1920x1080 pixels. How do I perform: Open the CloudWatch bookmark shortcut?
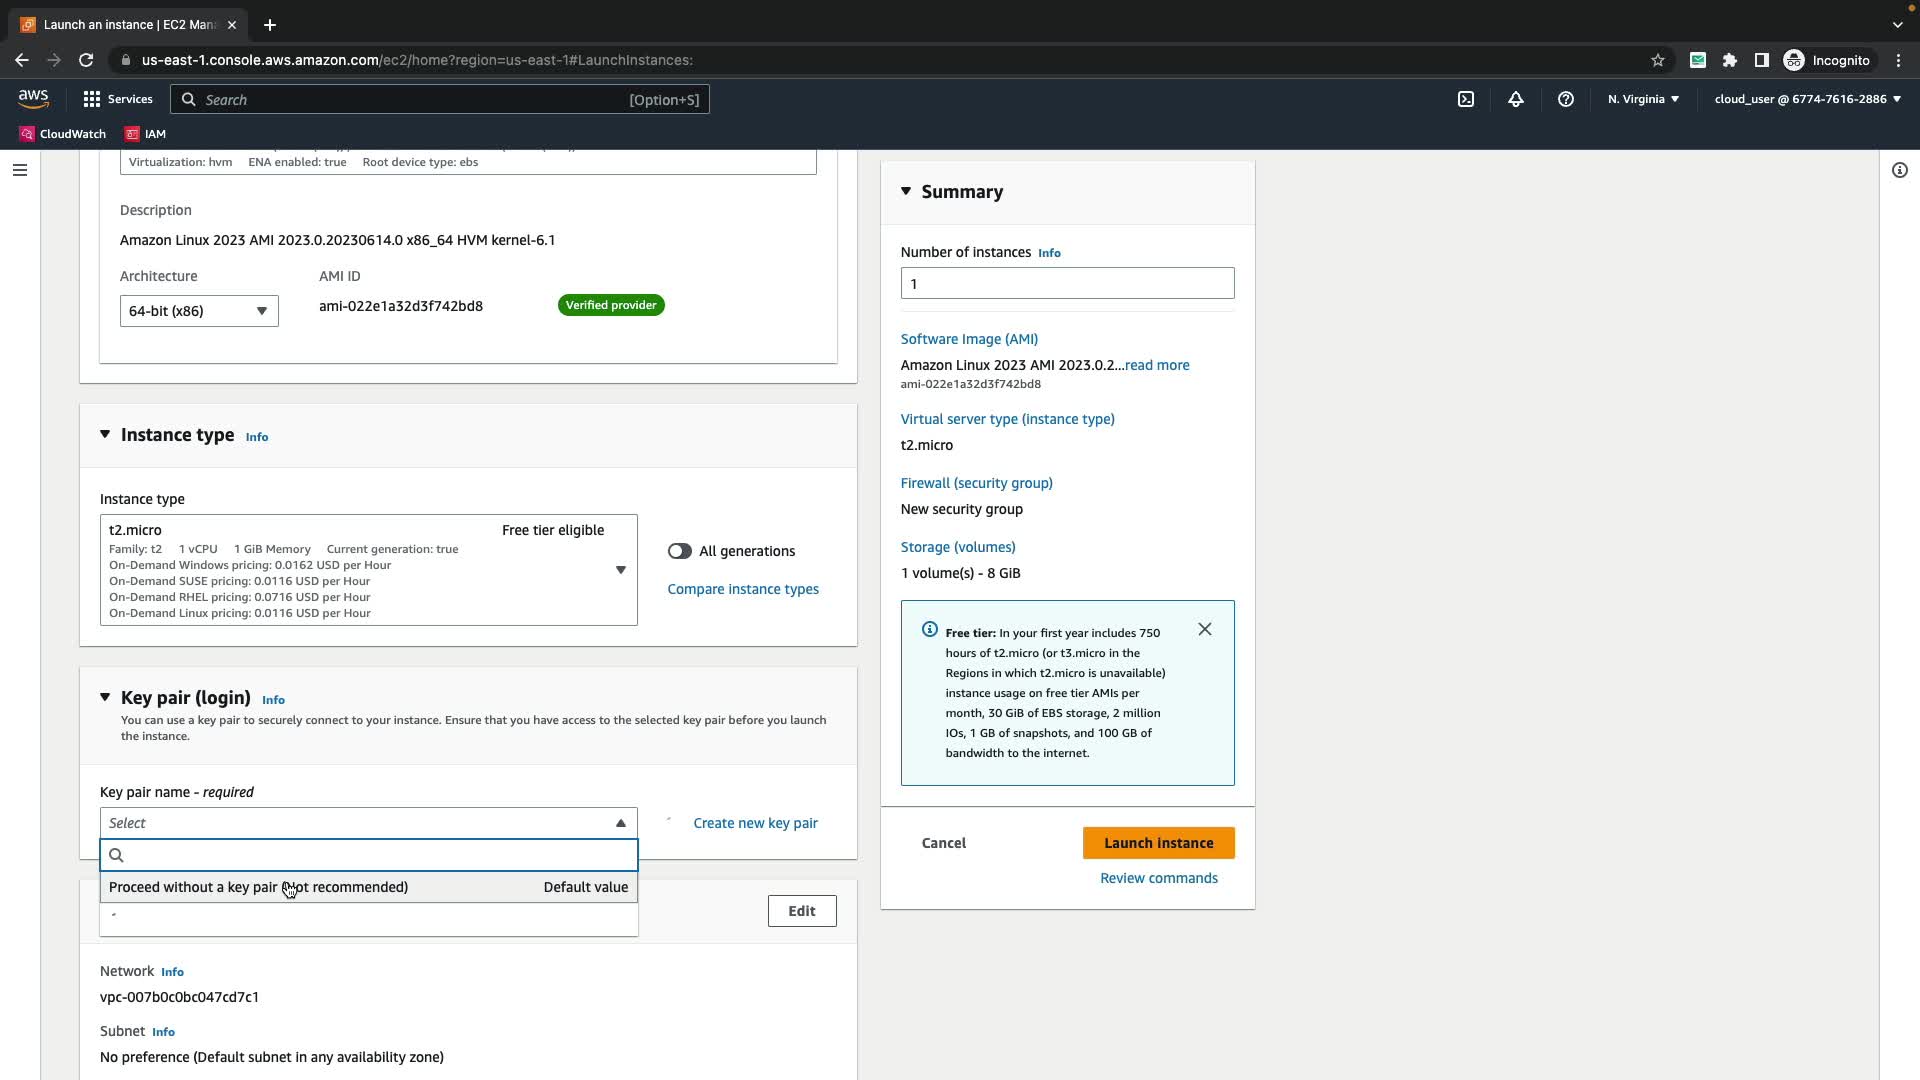(63, 133)
